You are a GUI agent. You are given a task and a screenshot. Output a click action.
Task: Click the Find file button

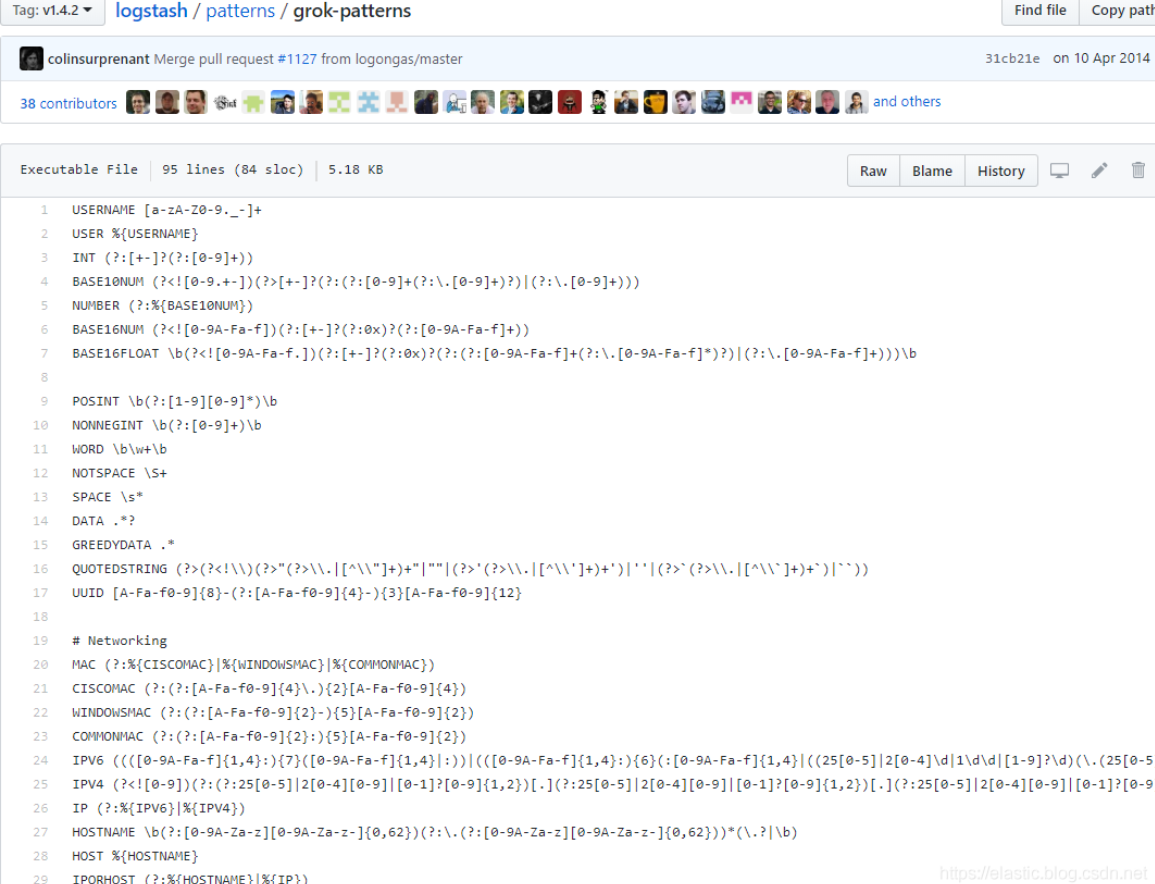[x=1040, y=10]
